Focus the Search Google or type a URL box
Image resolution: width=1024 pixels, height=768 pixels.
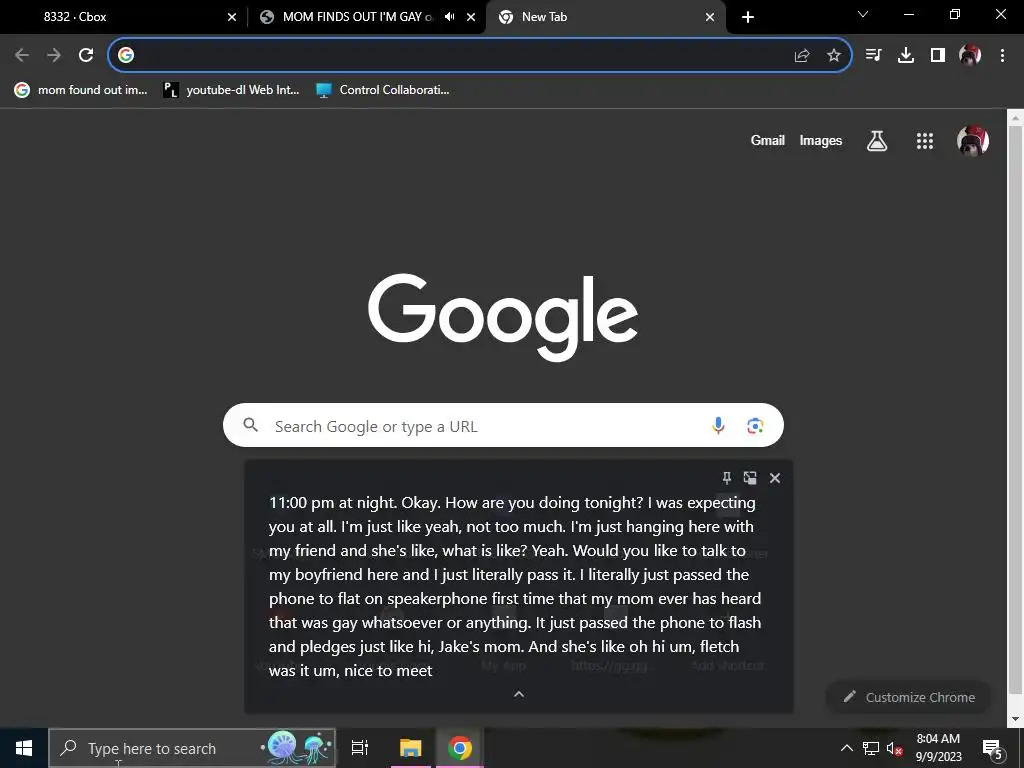[x=503, y=426]
